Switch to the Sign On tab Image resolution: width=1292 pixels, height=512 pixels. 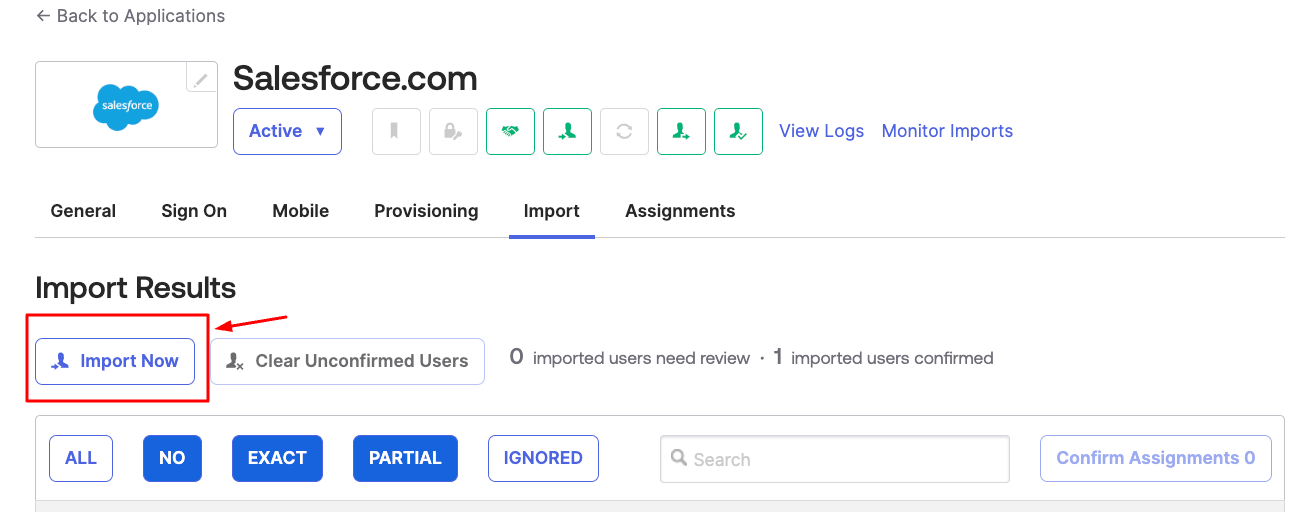point(194,211)
